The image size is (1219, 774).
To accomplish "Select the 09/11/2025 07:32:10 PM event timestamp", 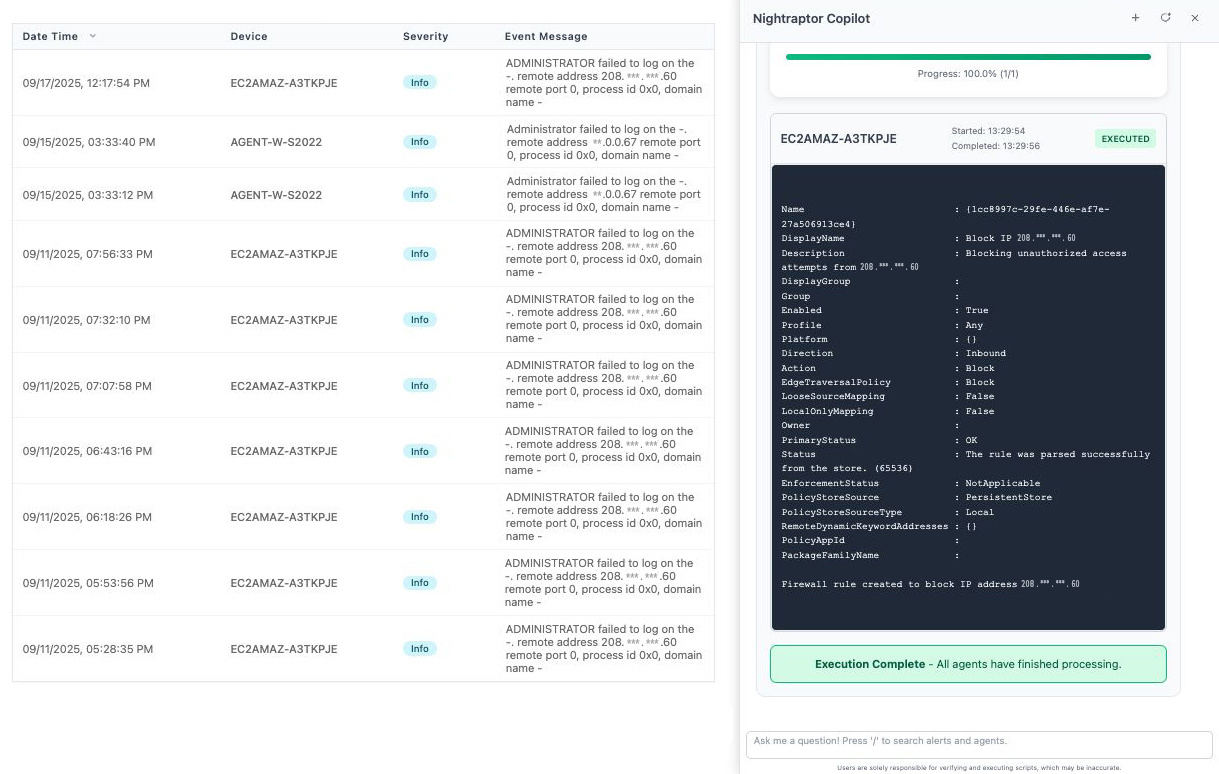I will coord(86,320).
